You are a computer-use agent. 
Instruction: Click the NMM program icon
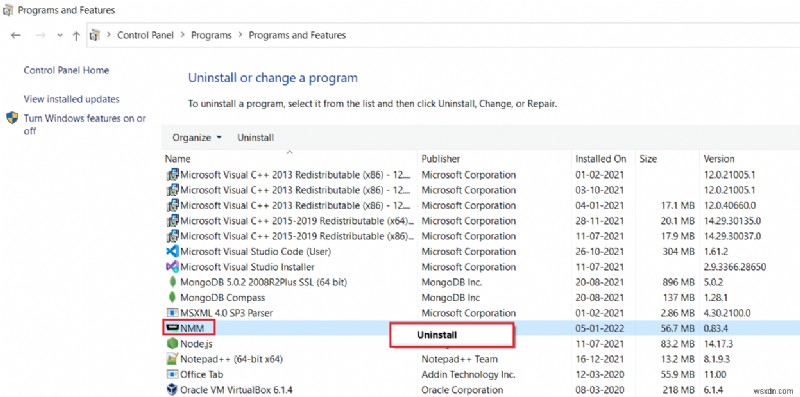(172, 328)
